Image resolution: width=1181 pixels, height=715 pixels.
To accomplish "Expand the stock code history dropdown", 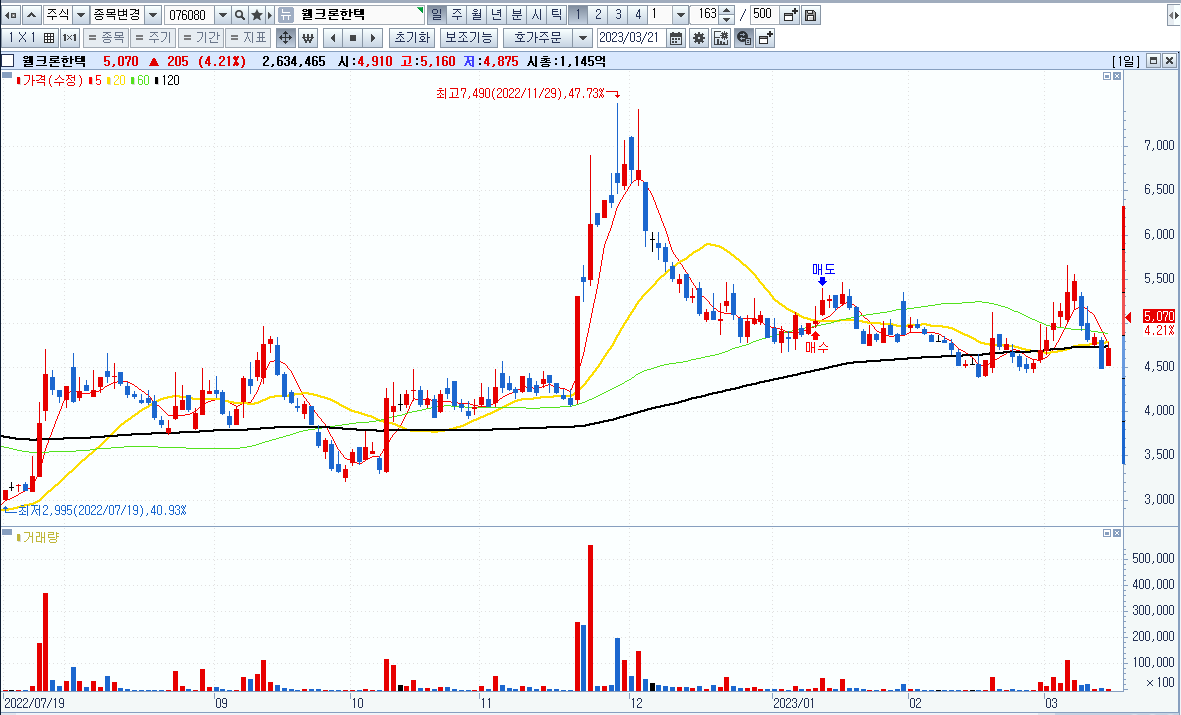I will 223,15.
